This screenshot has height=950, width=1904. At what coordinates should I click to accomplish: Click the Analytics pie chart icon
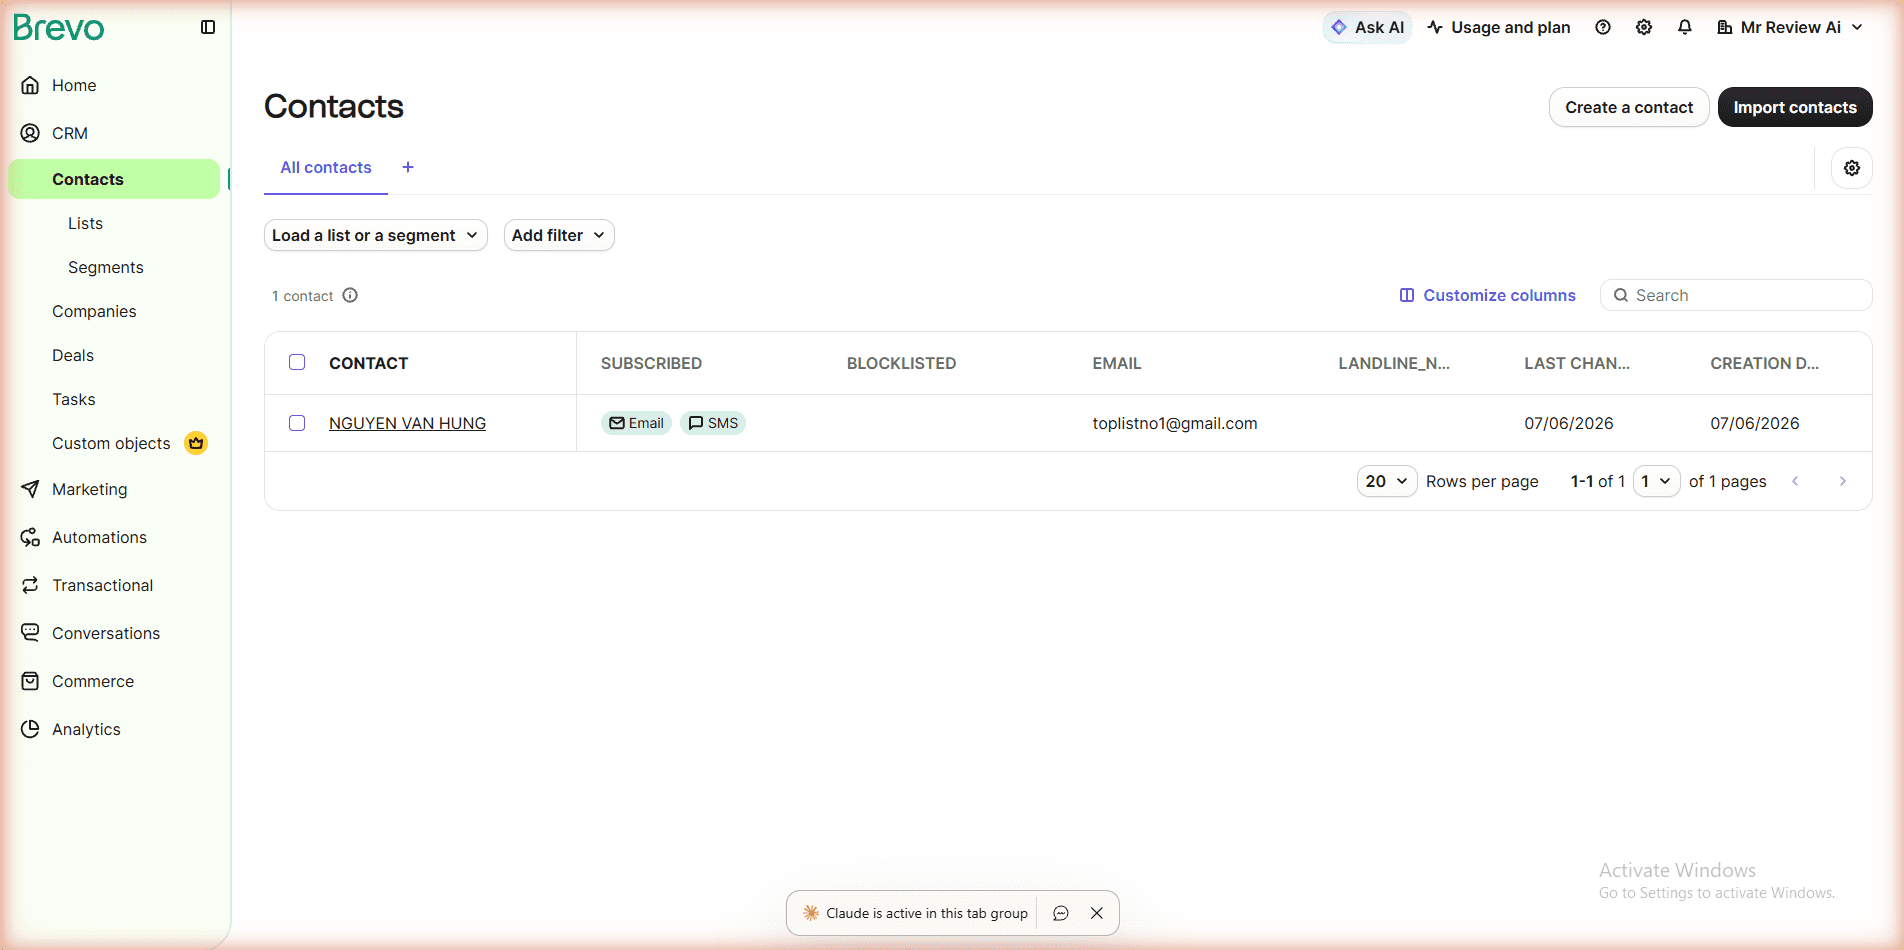[x=30, y=729]
